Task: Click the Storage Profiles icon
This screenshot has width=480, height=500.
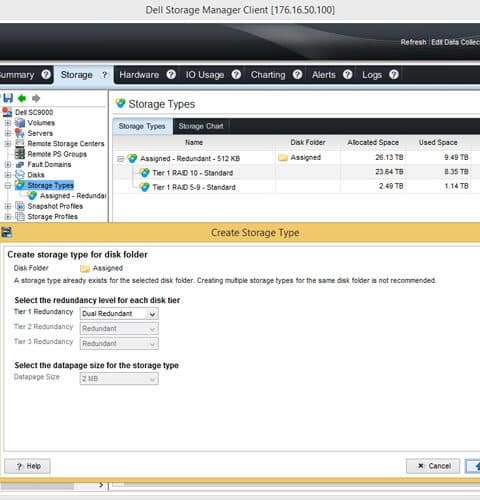Action: (20, 216)
